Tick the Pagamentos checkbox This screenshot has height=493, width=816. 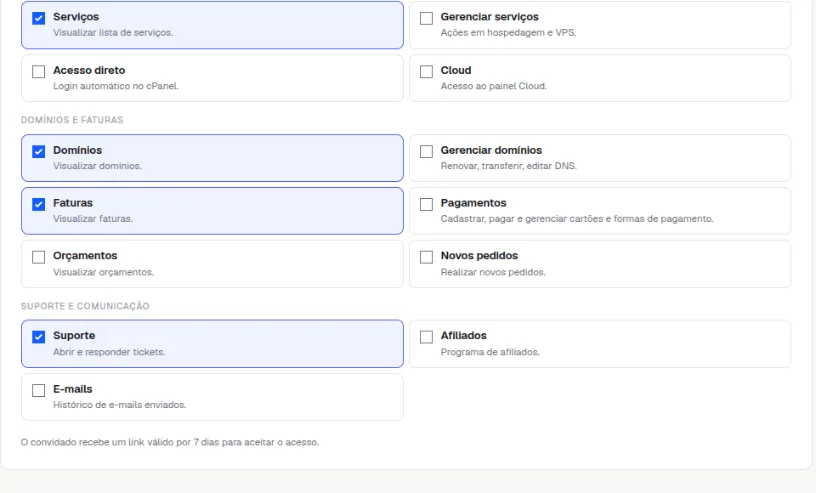(426, 204)
